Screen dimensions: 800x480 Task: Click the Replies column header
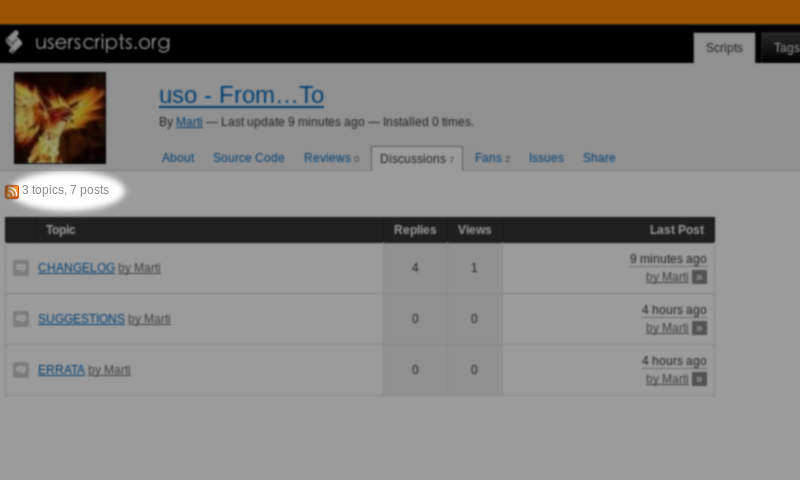click(x=415, y=230)
